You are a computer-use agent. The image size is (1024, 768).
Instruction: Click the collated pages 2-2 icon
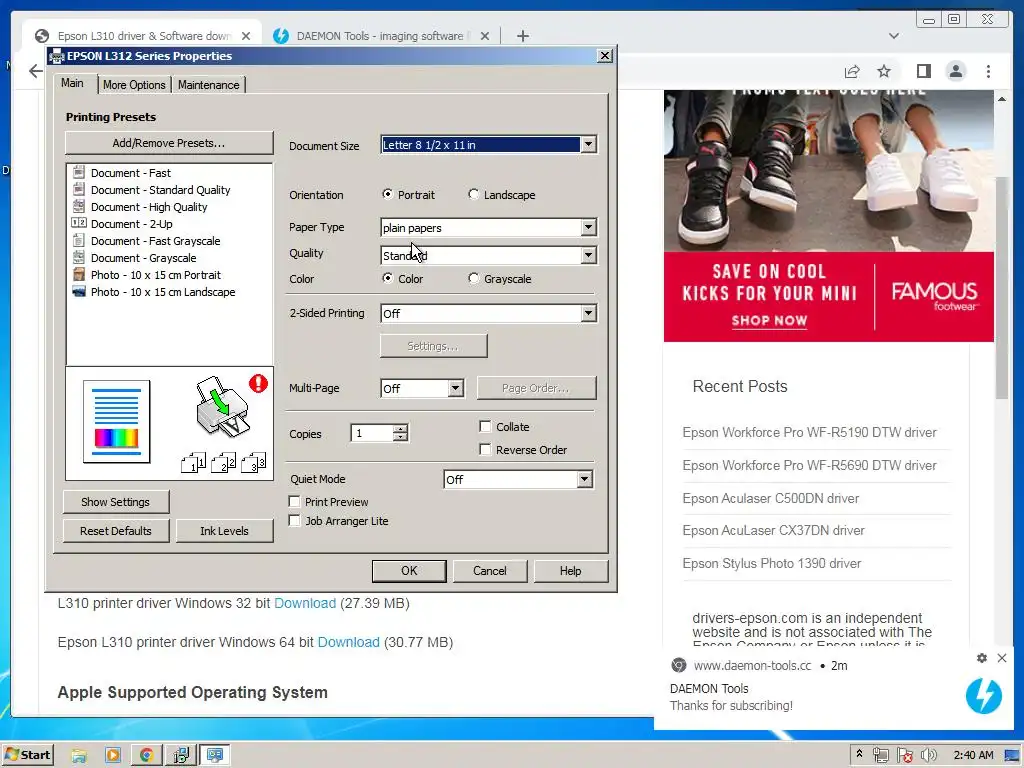[x=223, y=463]
